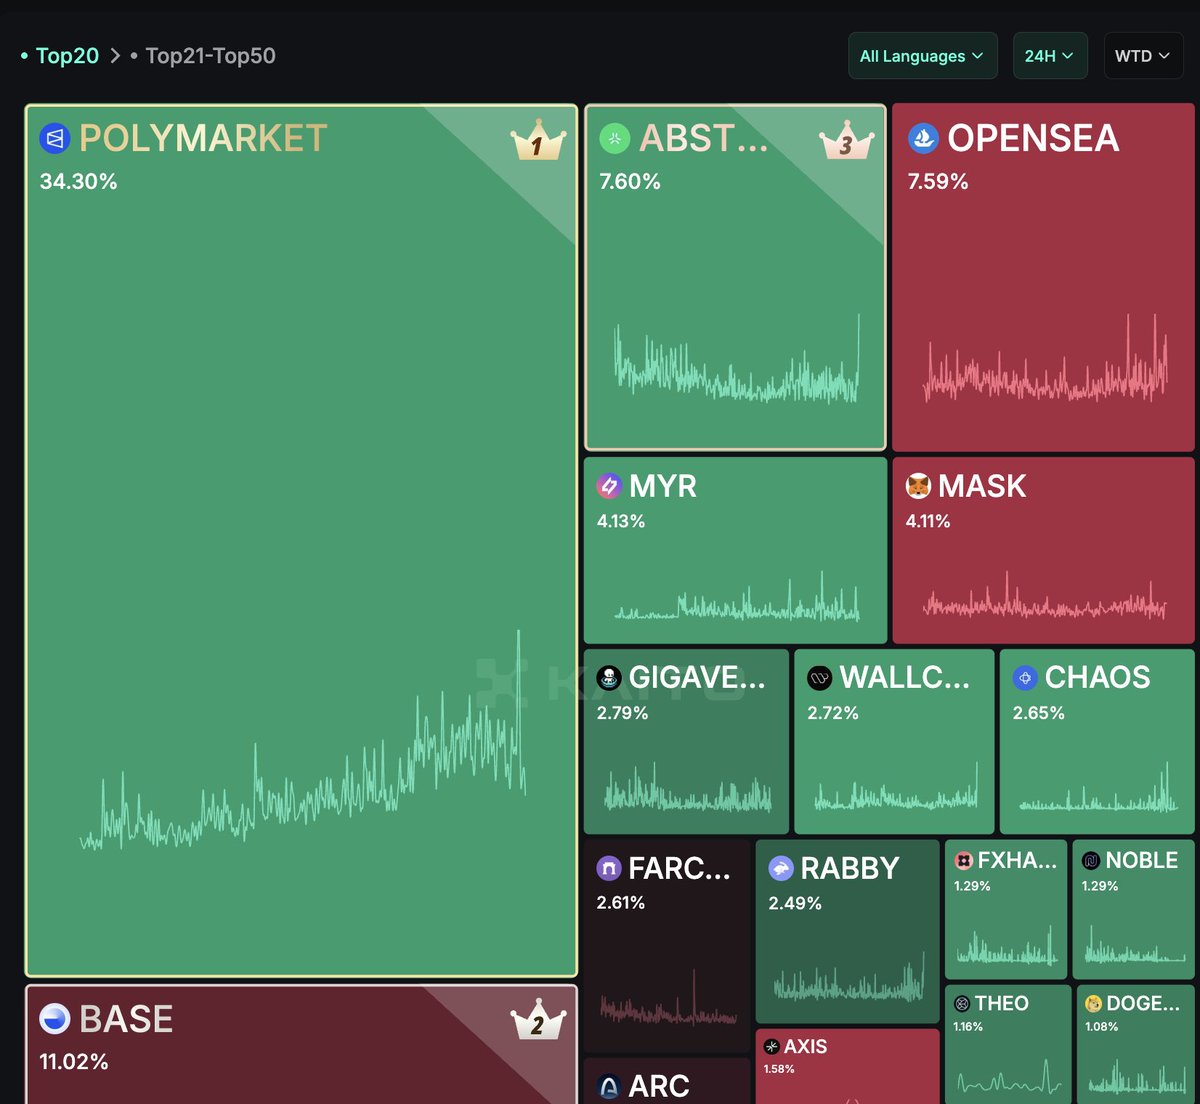Click the Farcaster sparkline chart

click(x=668, y=998)
